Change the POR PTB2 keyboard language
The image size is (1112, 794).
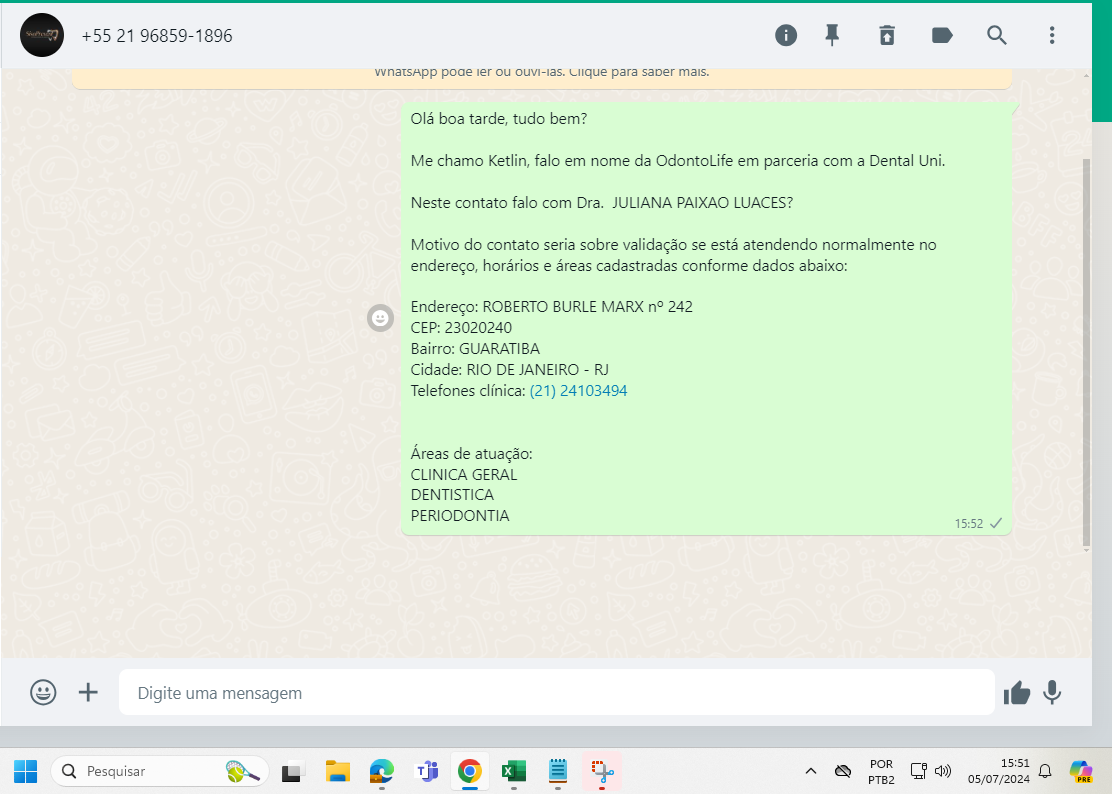[x=882, y=771]
